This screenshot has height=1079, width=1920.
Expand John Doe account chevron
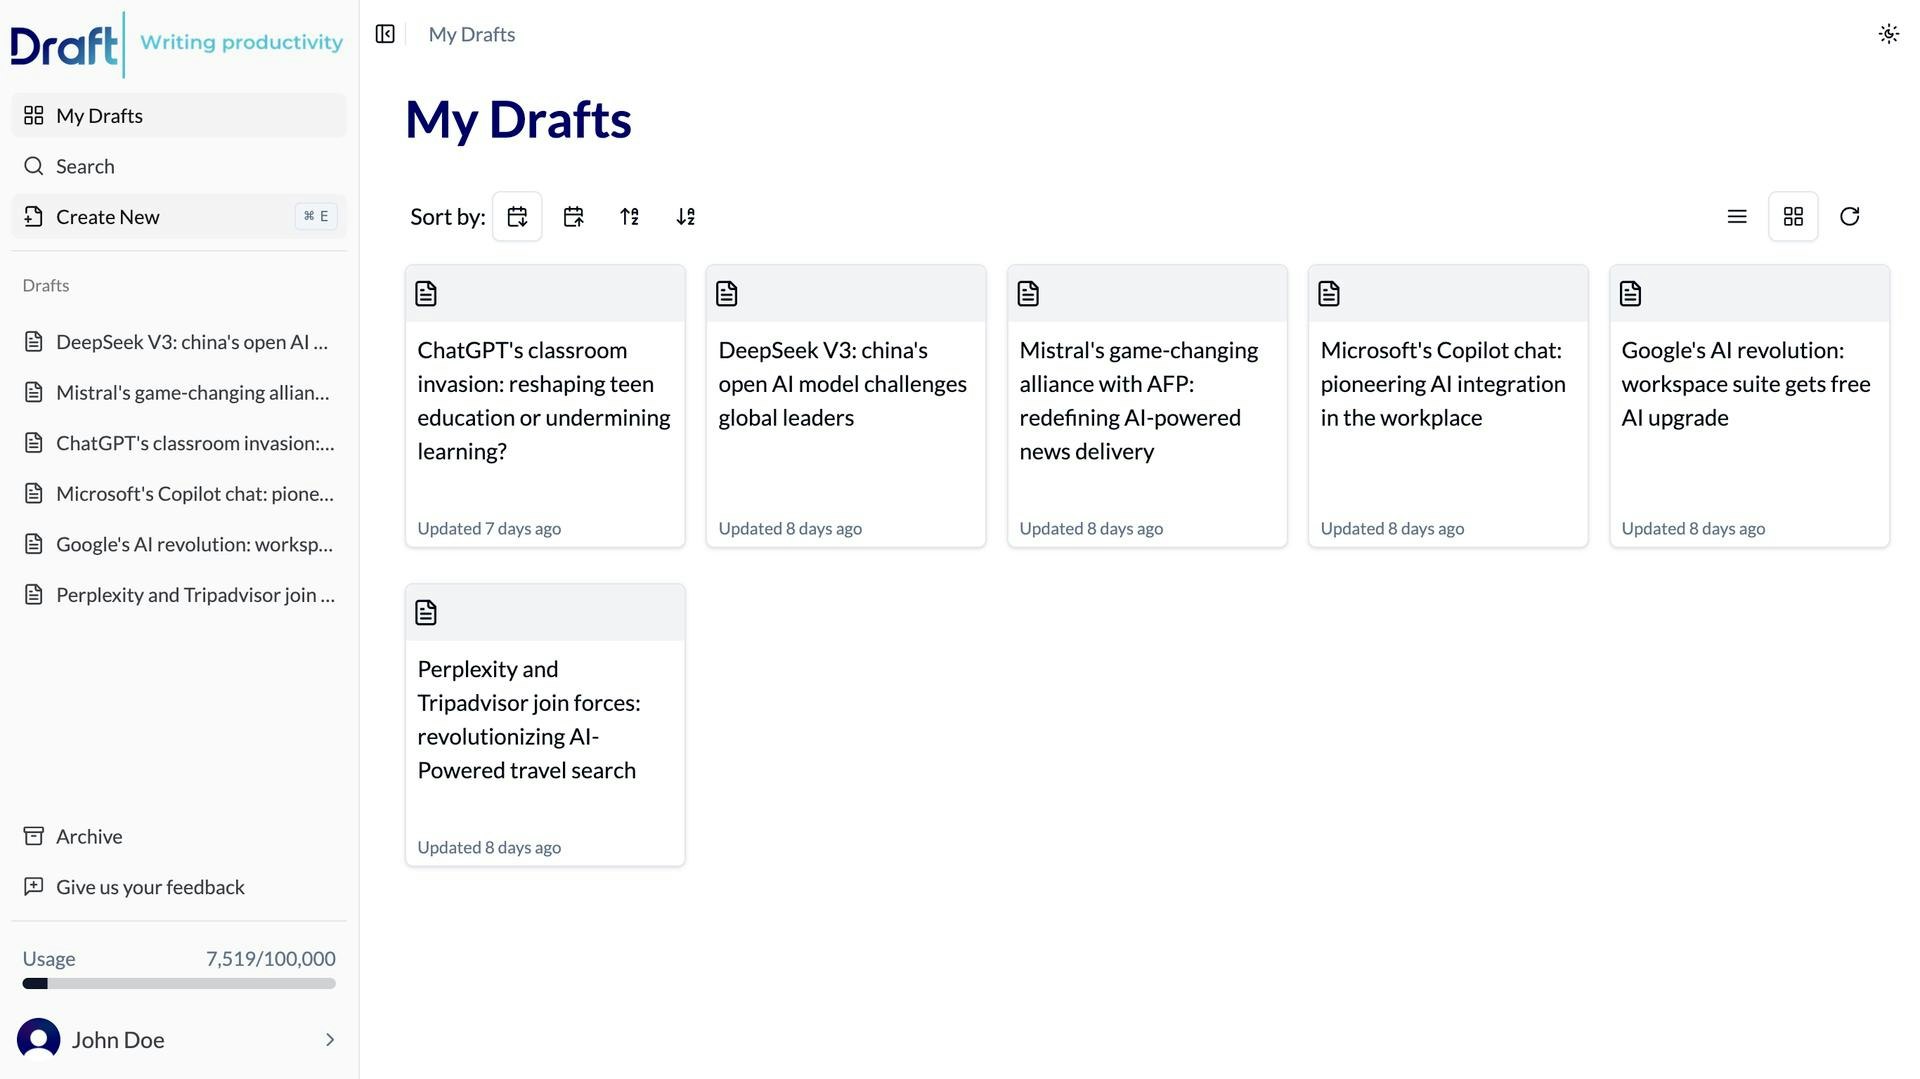(x=330, y=1040)
